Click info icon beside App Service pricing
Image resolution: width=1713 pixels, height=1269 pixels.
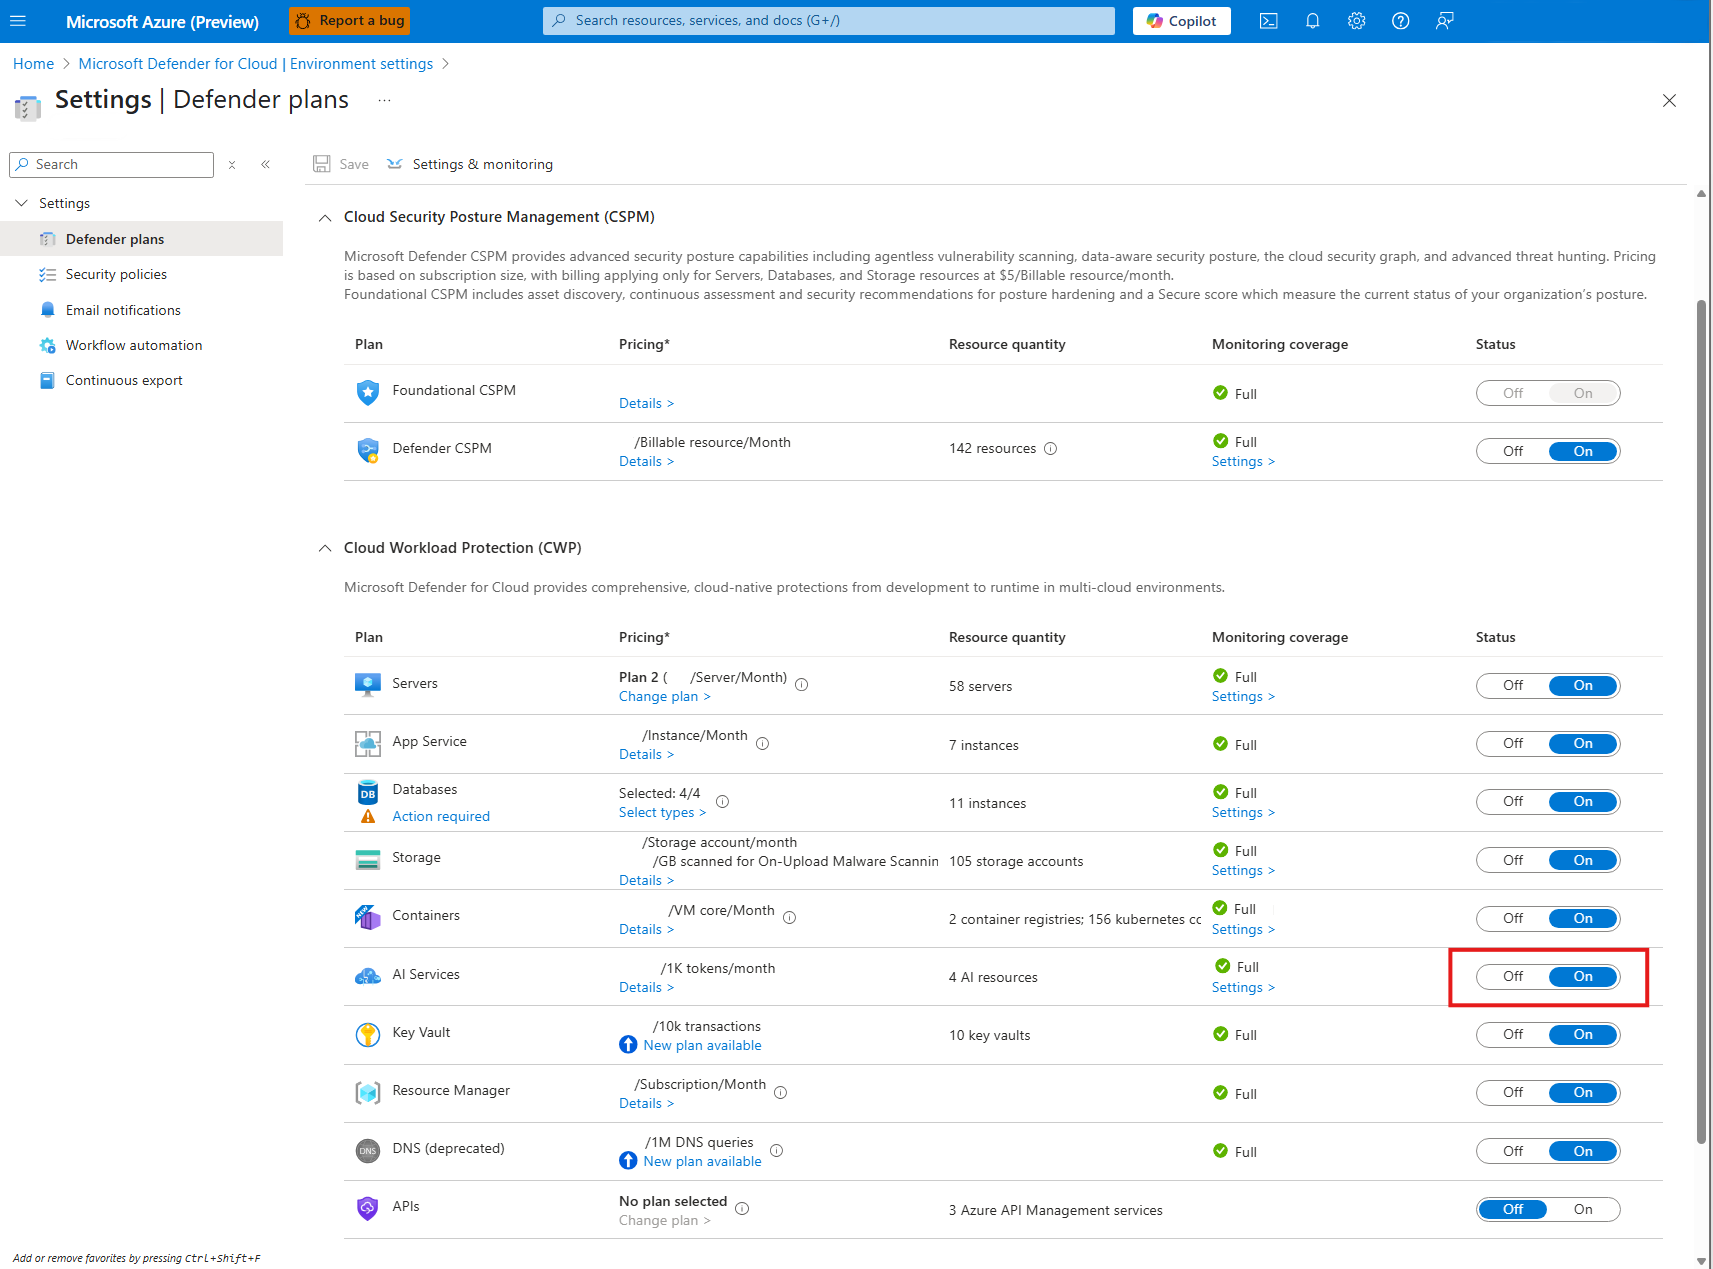pyautogui.click(x=762, y=743)
